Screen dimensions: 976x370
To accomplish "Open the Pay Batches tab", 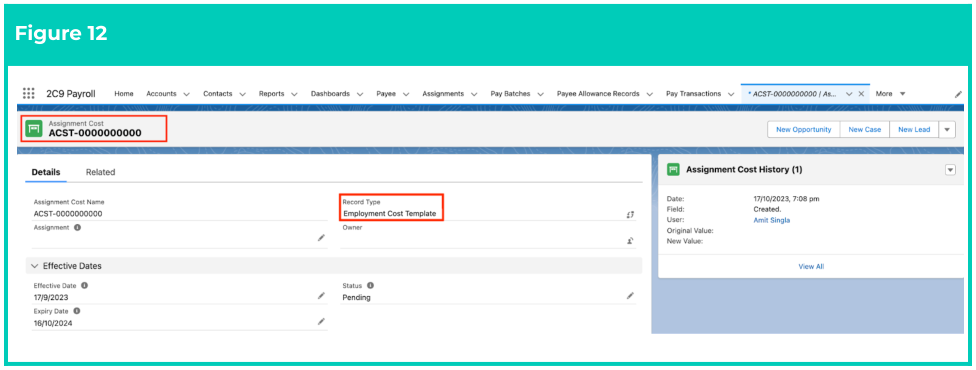I will tap(510, 93).
